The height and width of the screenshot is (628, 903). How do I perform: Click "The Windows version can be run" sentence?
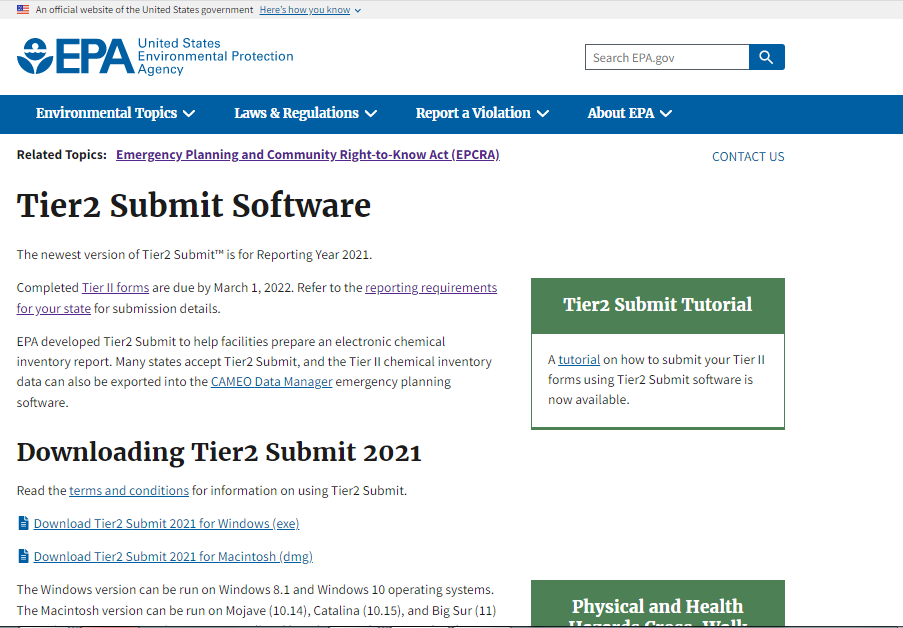[255, 589]
